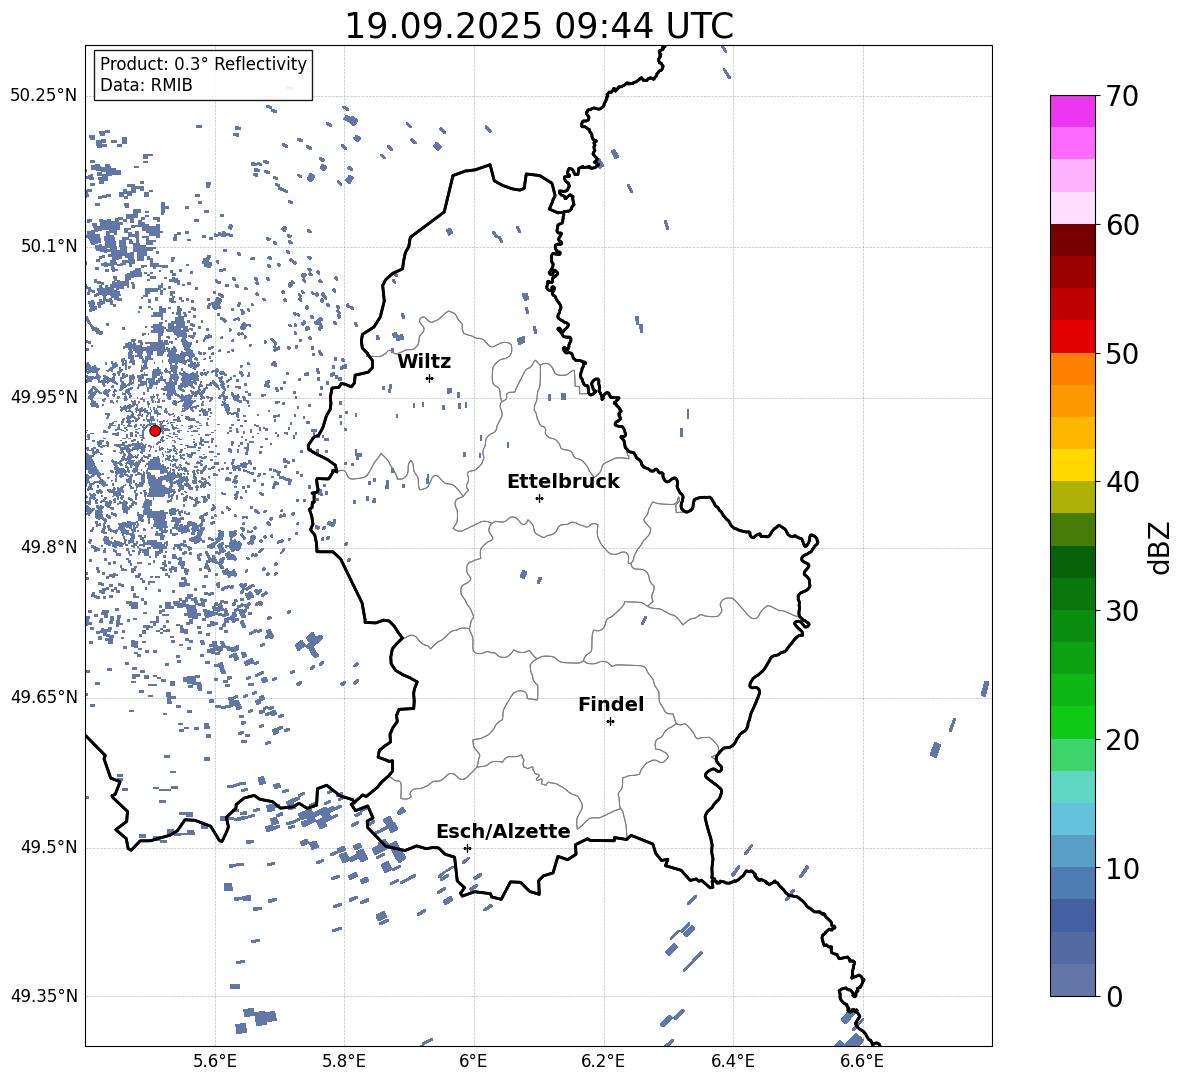Click the colorbar tick value 30
The image size is (1184, 1081).
point(1122,611)
